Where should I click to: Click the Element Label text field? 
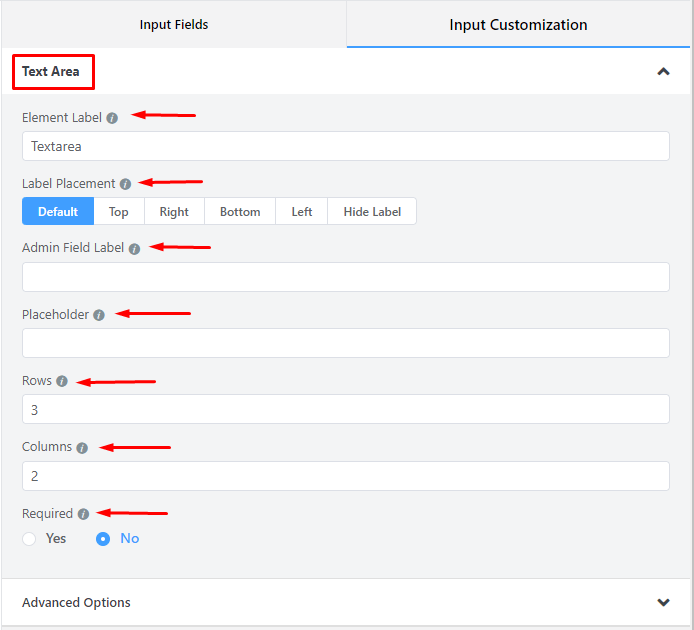[346, 146]
